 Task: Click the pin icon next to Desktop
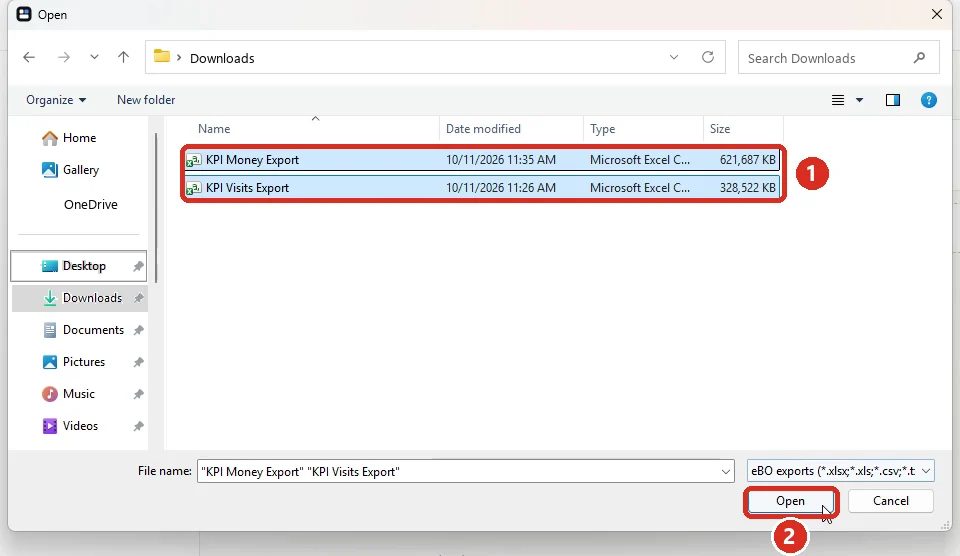pos(138,266)
